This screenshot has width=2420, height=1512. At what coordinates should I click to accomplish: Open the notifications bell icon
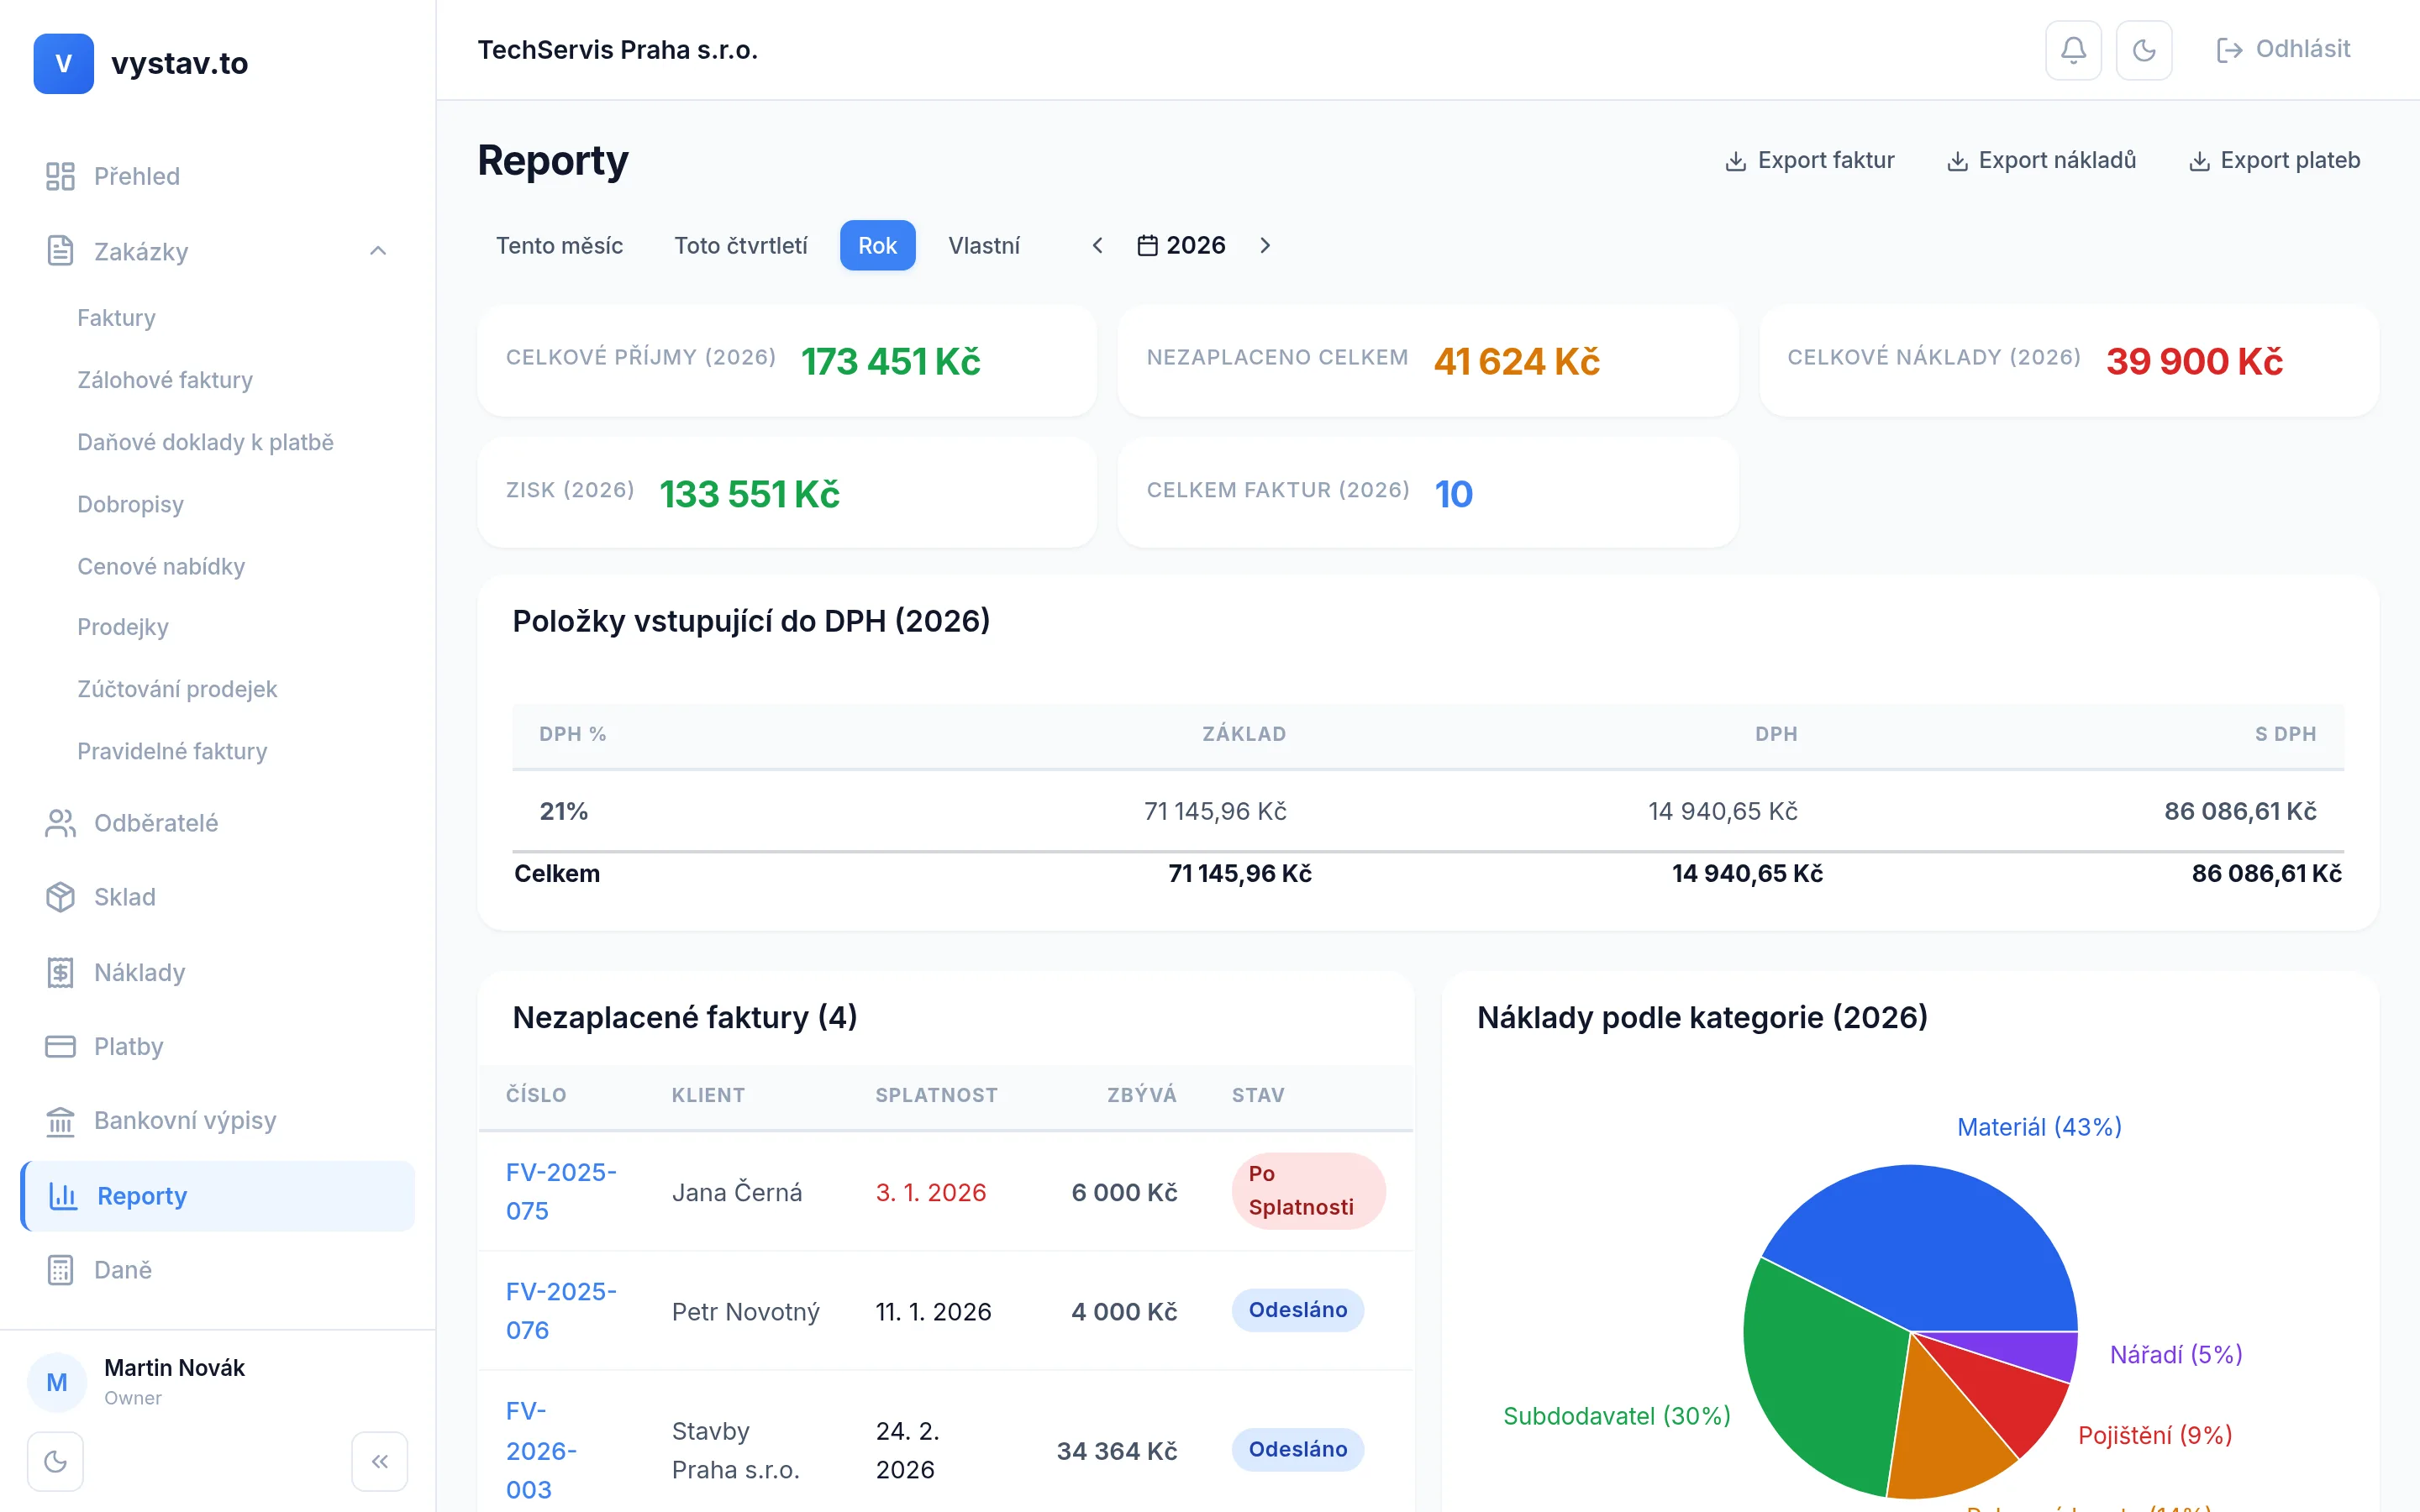pyautogui.click(x=2073, y=50)
